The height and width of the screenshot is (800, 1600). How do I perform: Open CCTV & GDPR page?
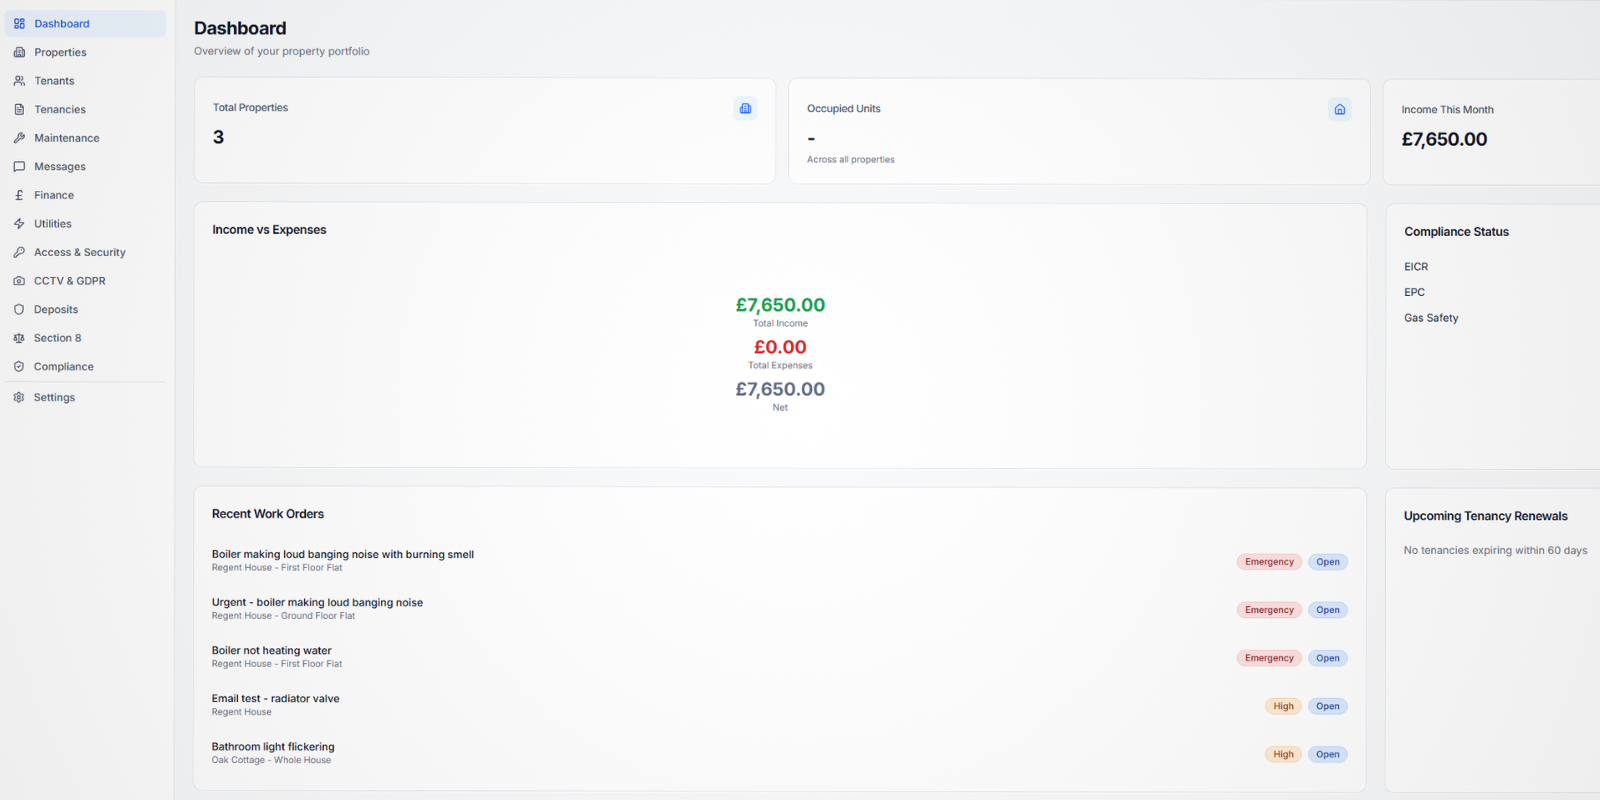[86, 281]
